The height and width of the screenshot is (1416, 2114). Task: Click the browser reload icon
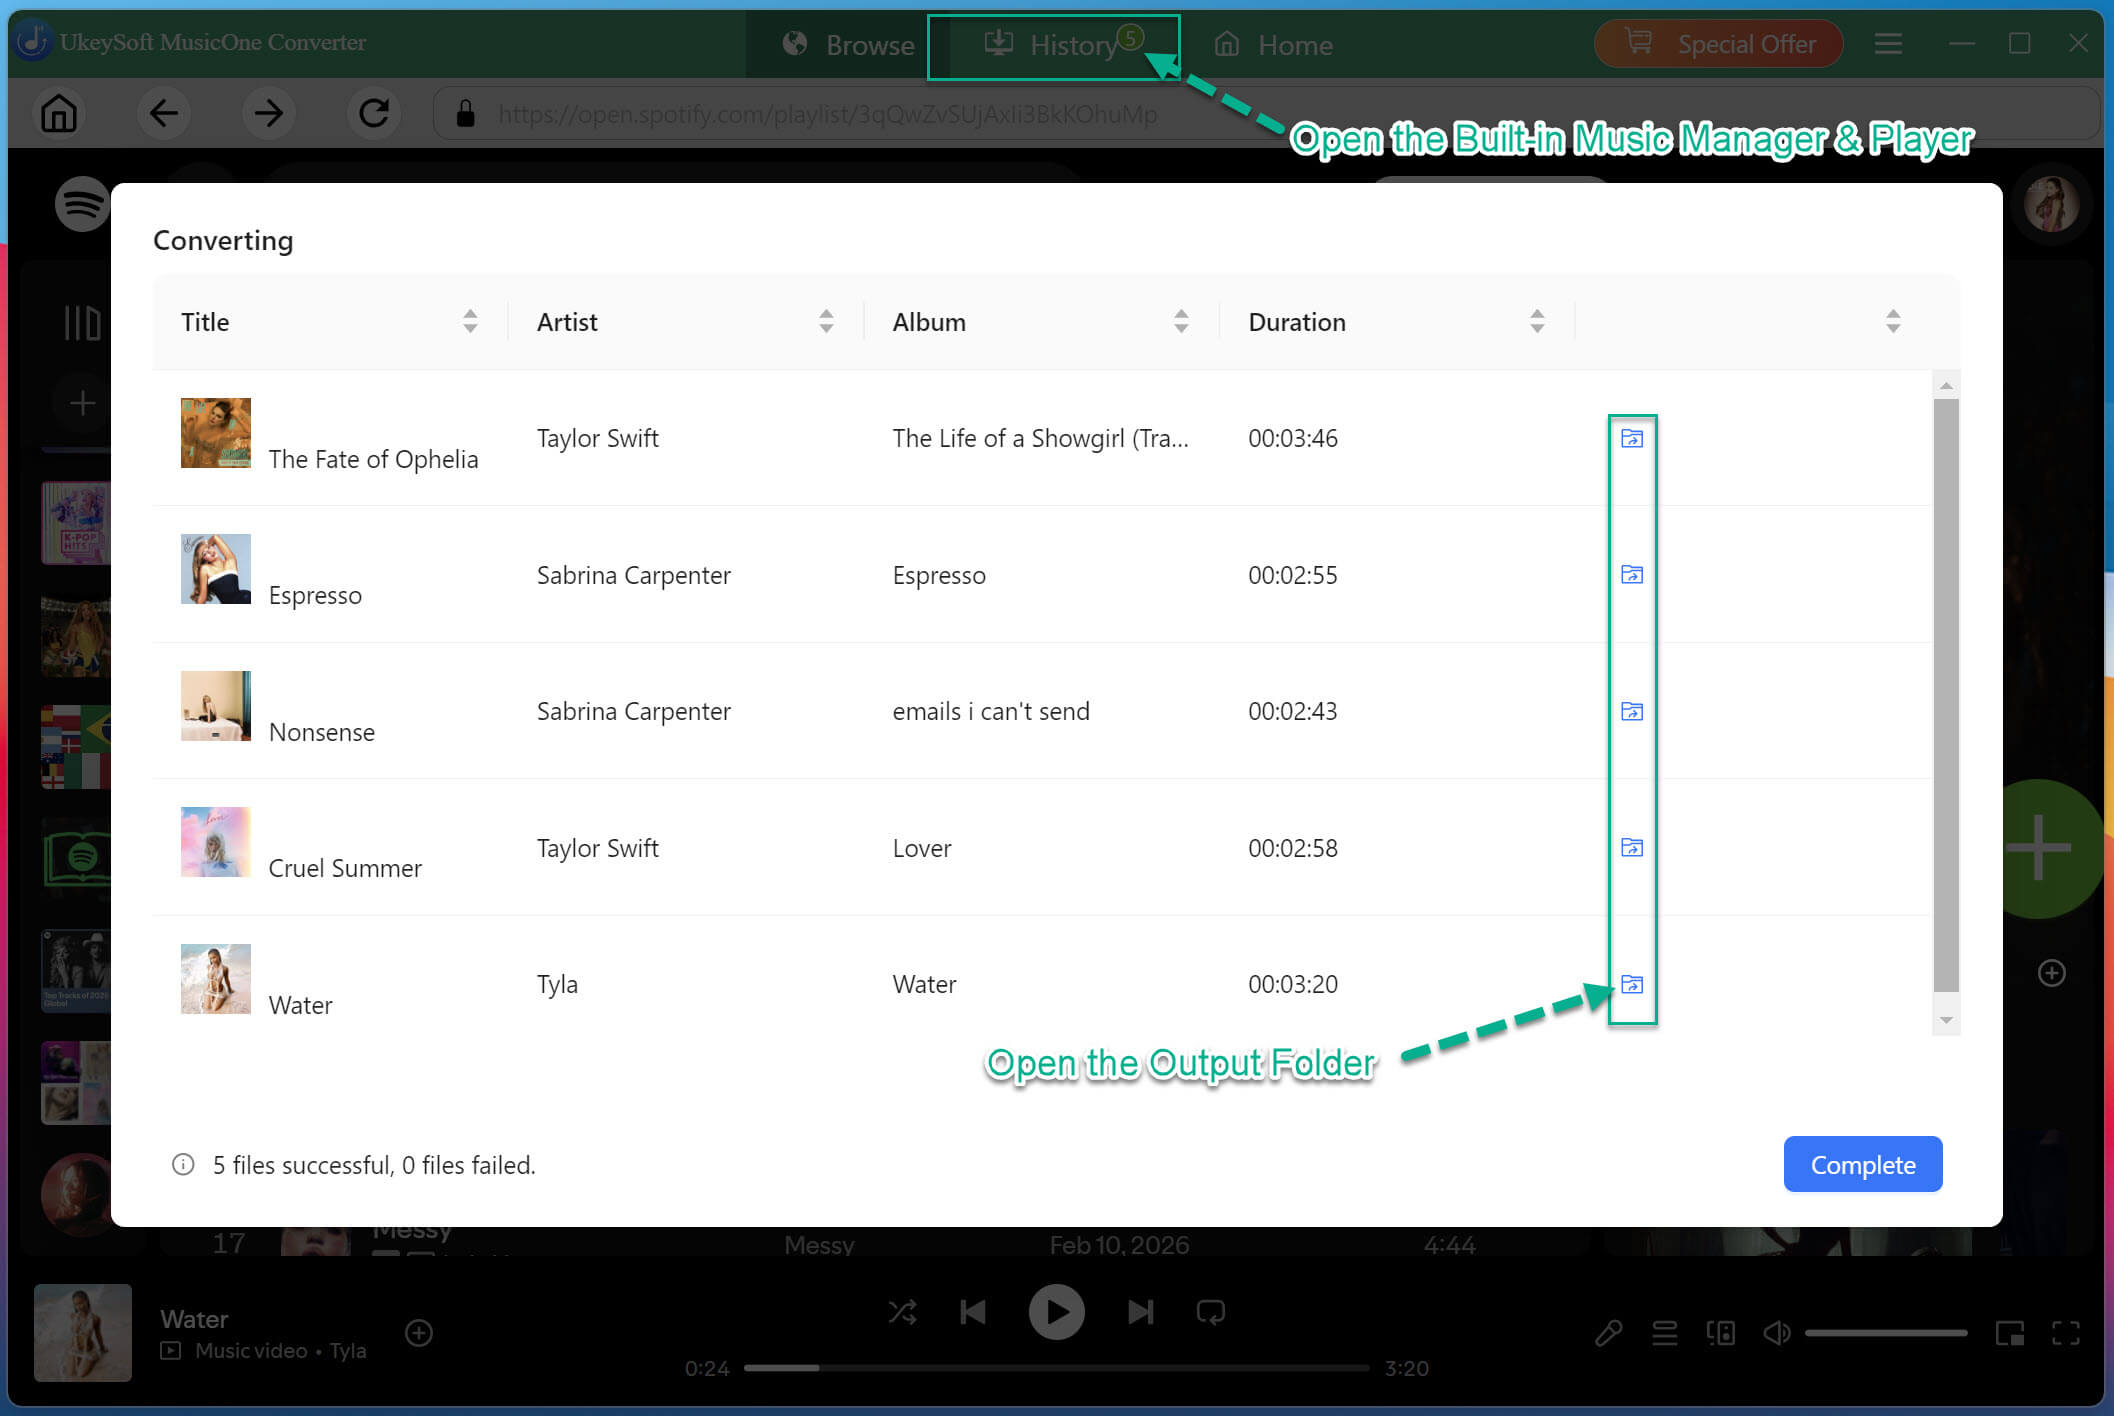click(x=374, y=113)
